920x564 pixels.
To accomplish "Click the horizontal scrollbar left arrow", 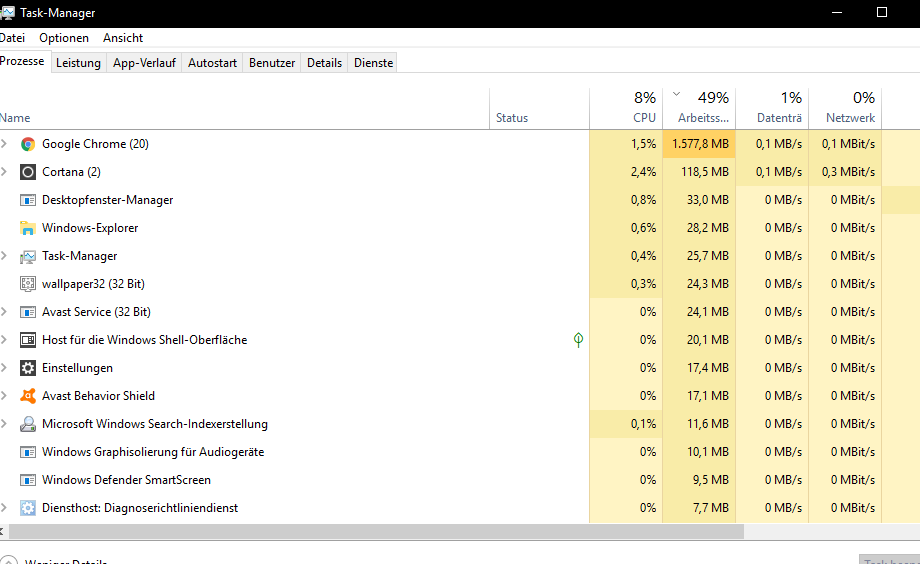I will 3,532.
